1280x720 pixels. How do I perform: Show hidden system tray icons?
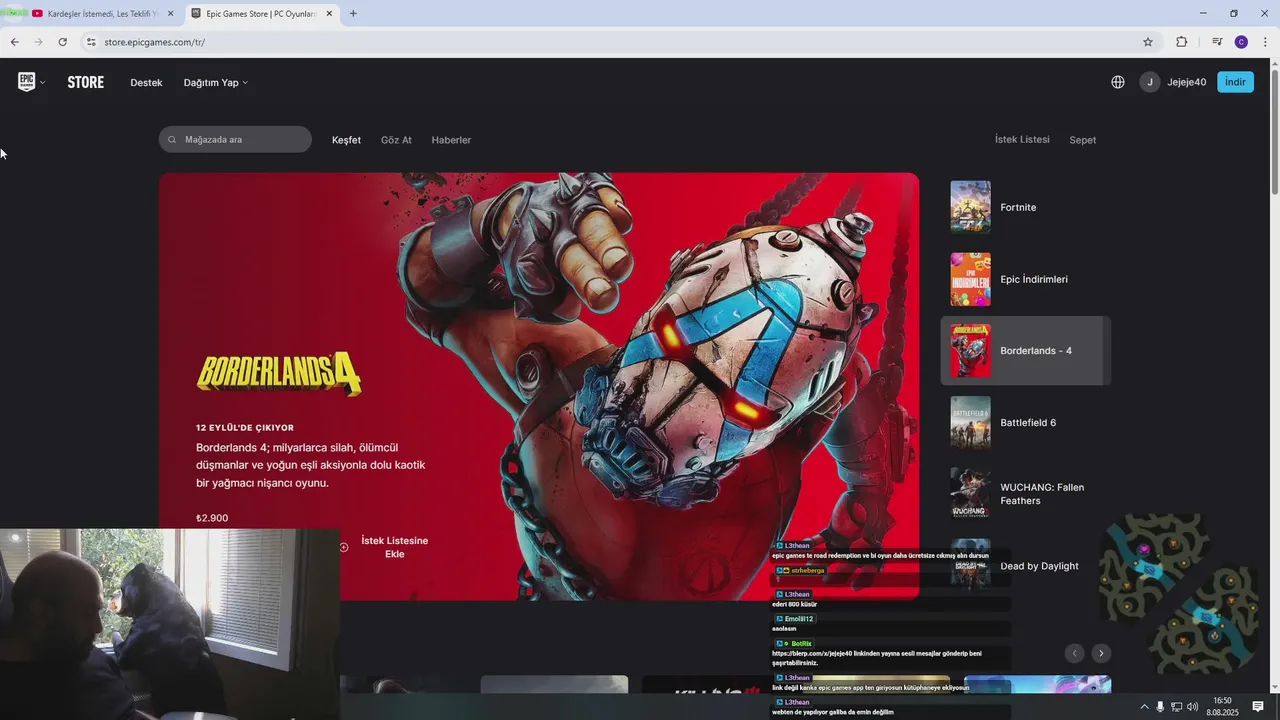point(1144,707)
